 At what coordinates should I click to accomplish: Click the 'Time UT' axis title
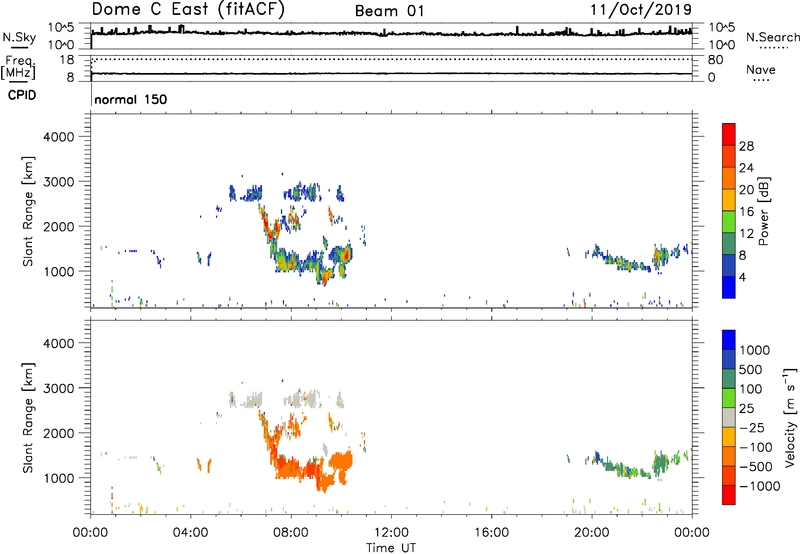(391, 547)
